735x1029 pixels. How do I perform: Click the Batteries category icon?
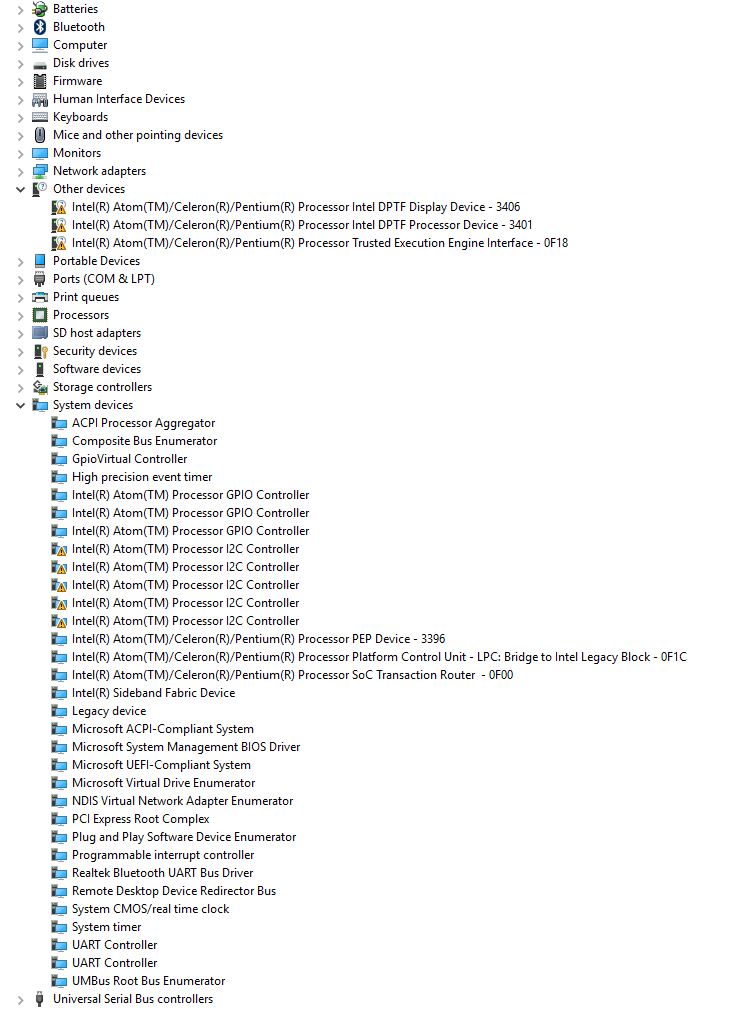(x=40, y=9)
